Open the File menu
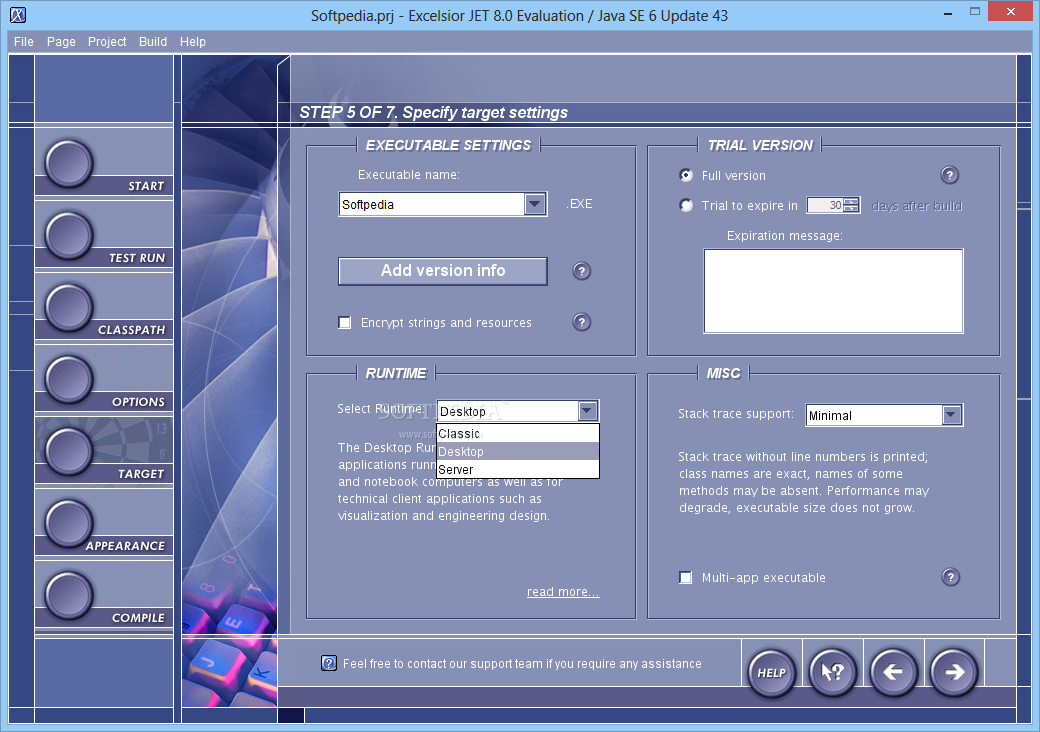The image size is (1040, 732). click(x=24, y=42)
